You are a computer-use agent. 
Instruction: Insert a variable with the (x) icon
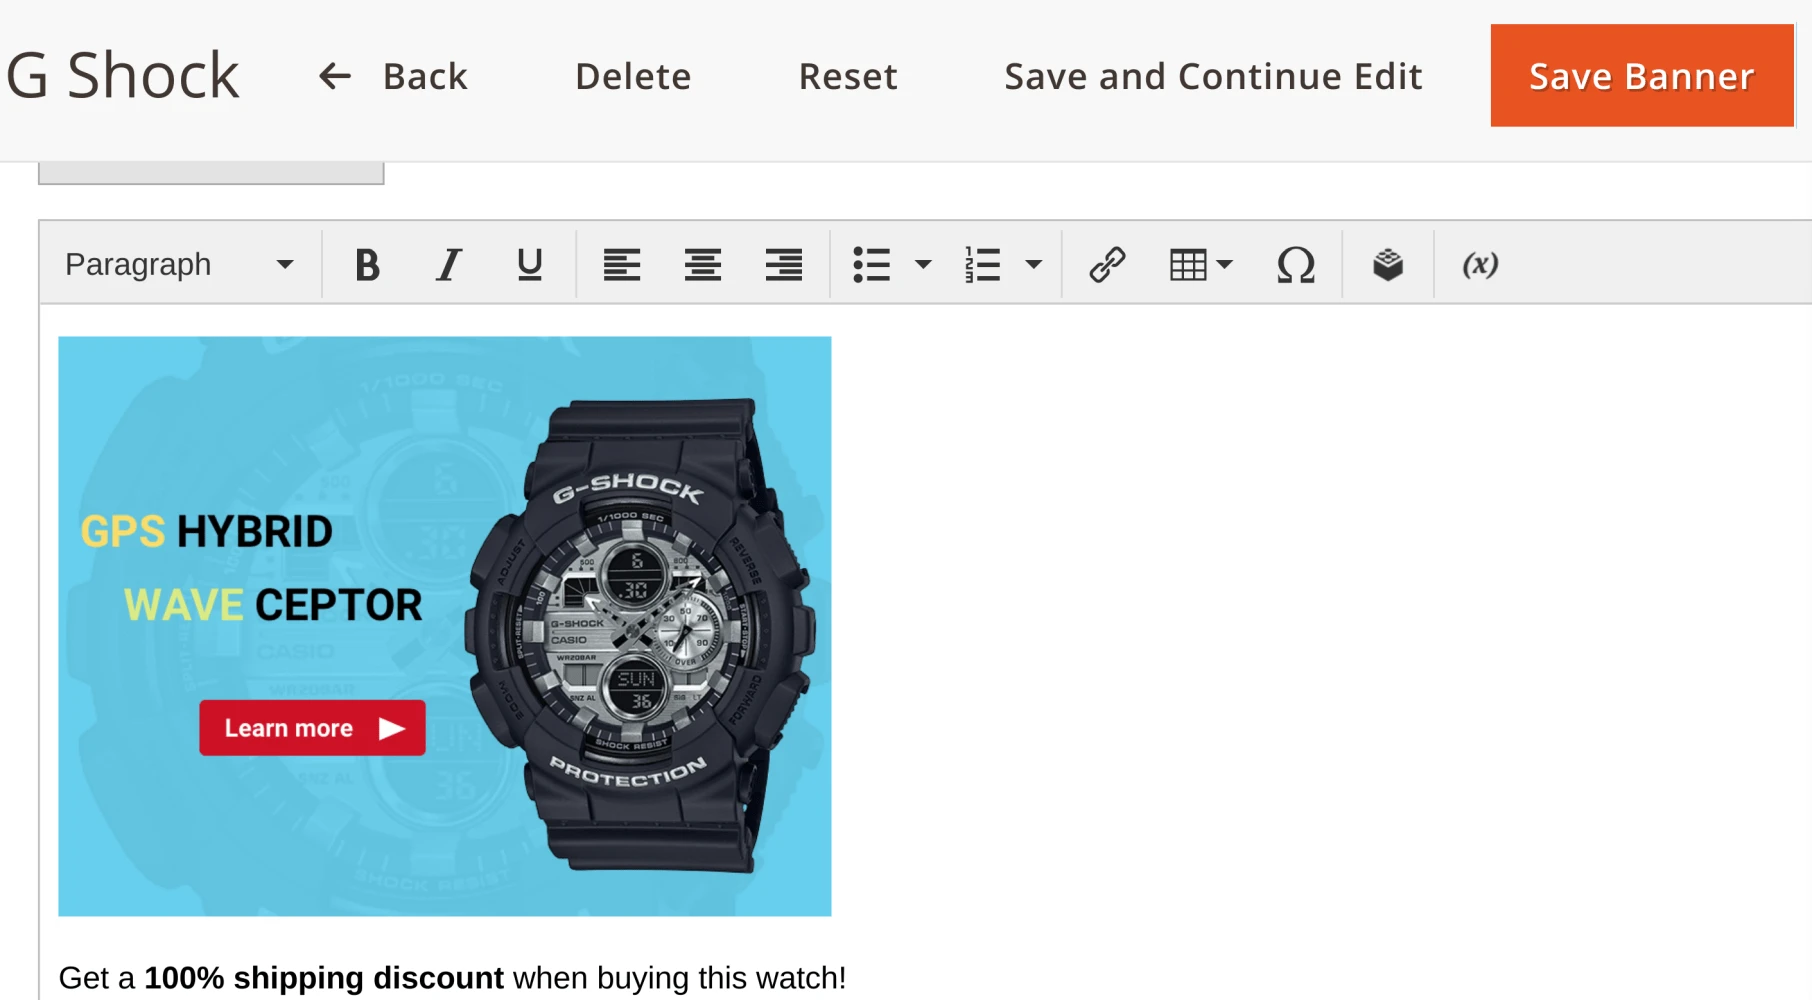(1480, 265)
